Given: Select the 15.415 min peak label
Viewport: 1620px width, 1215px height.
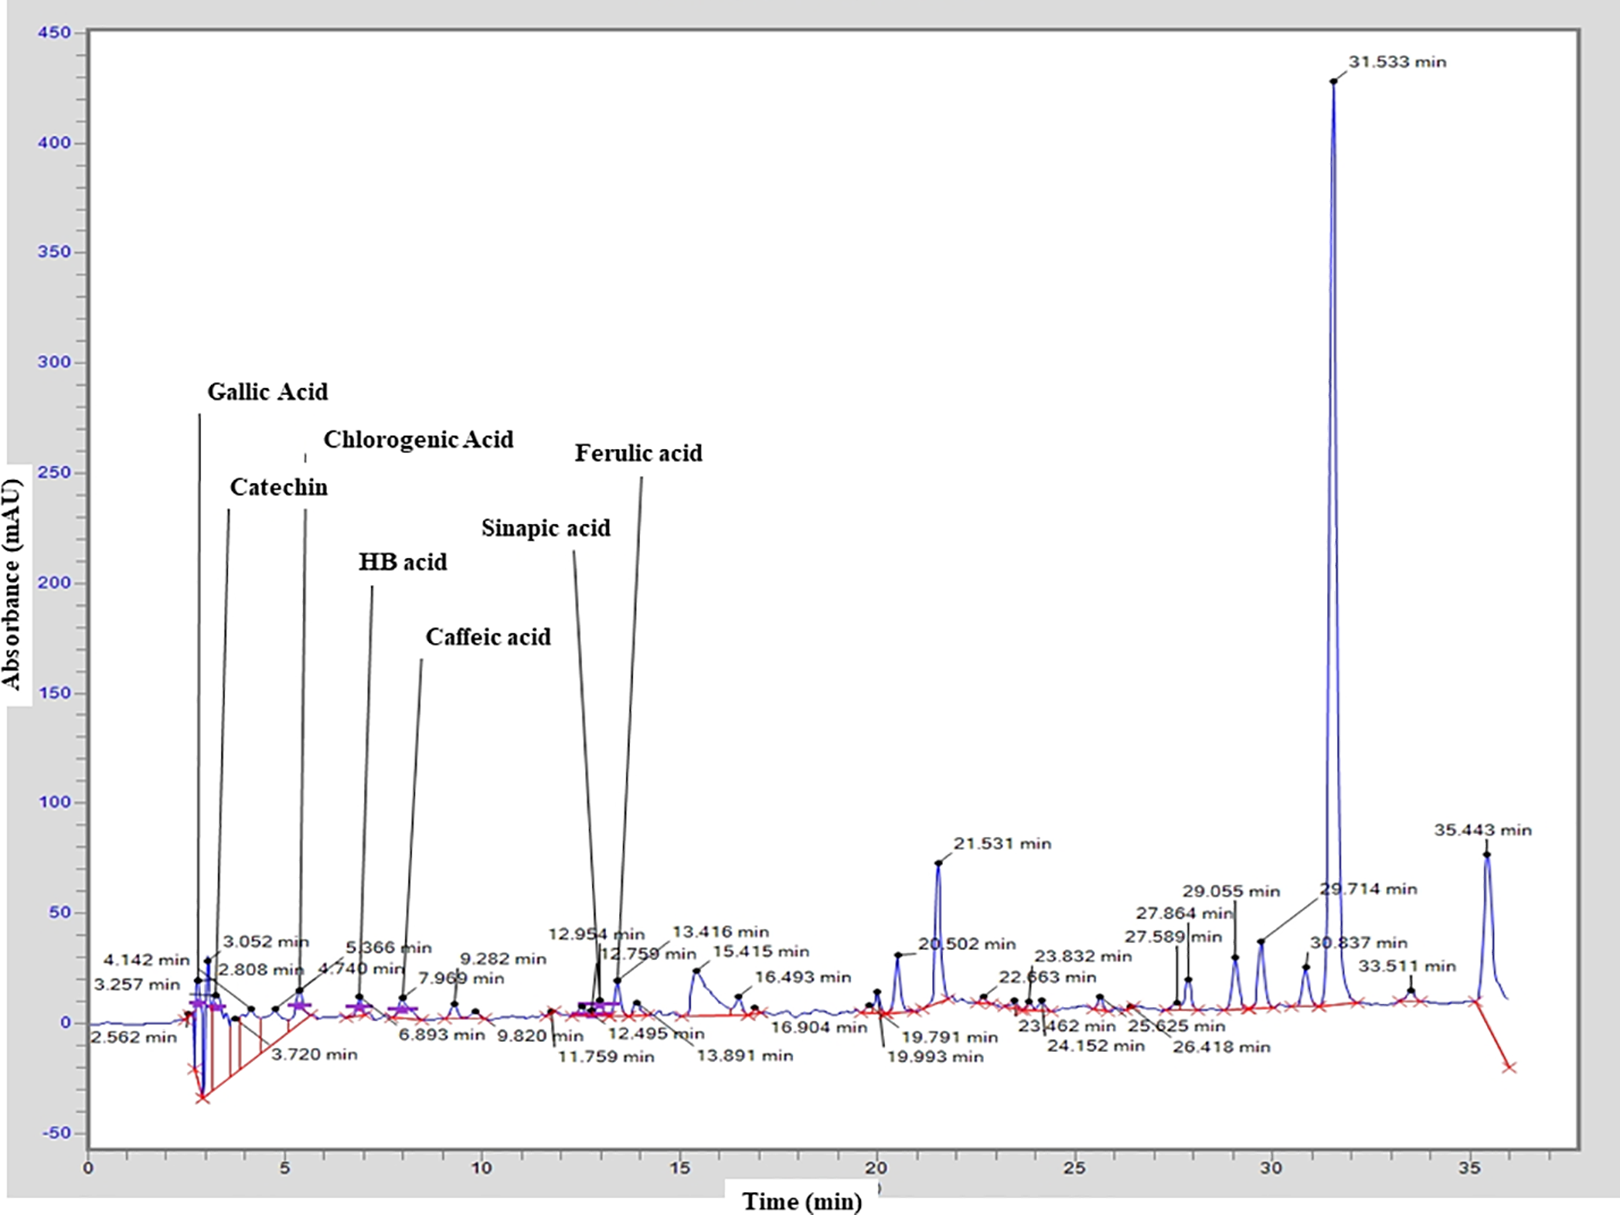Looking at the screenshot, I should click(x=761, y=952).
